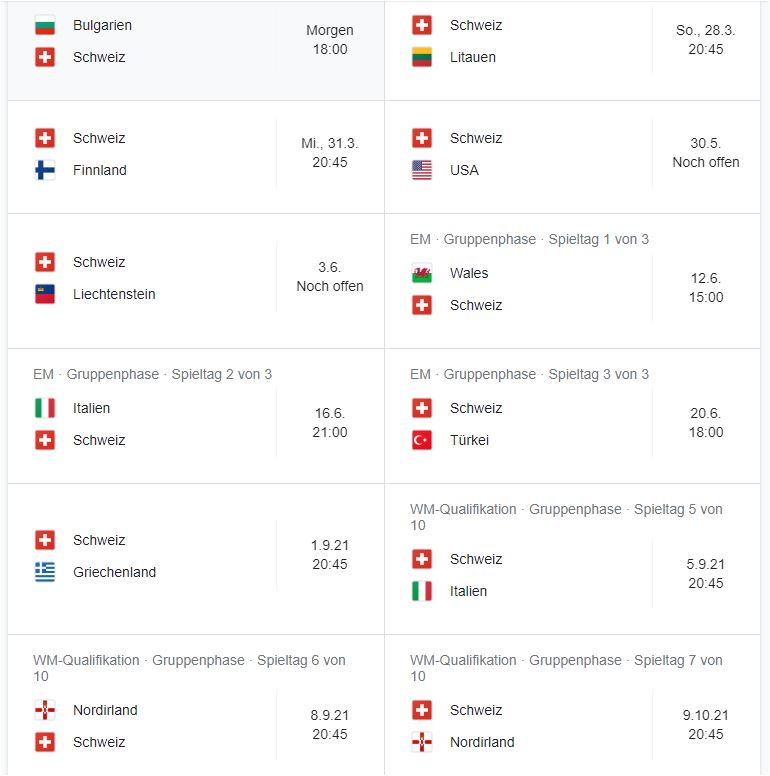The height and width of the screenshot is (776, 770).
Task: Select the Liechtenstein flag icon
Action: (45, 294)
